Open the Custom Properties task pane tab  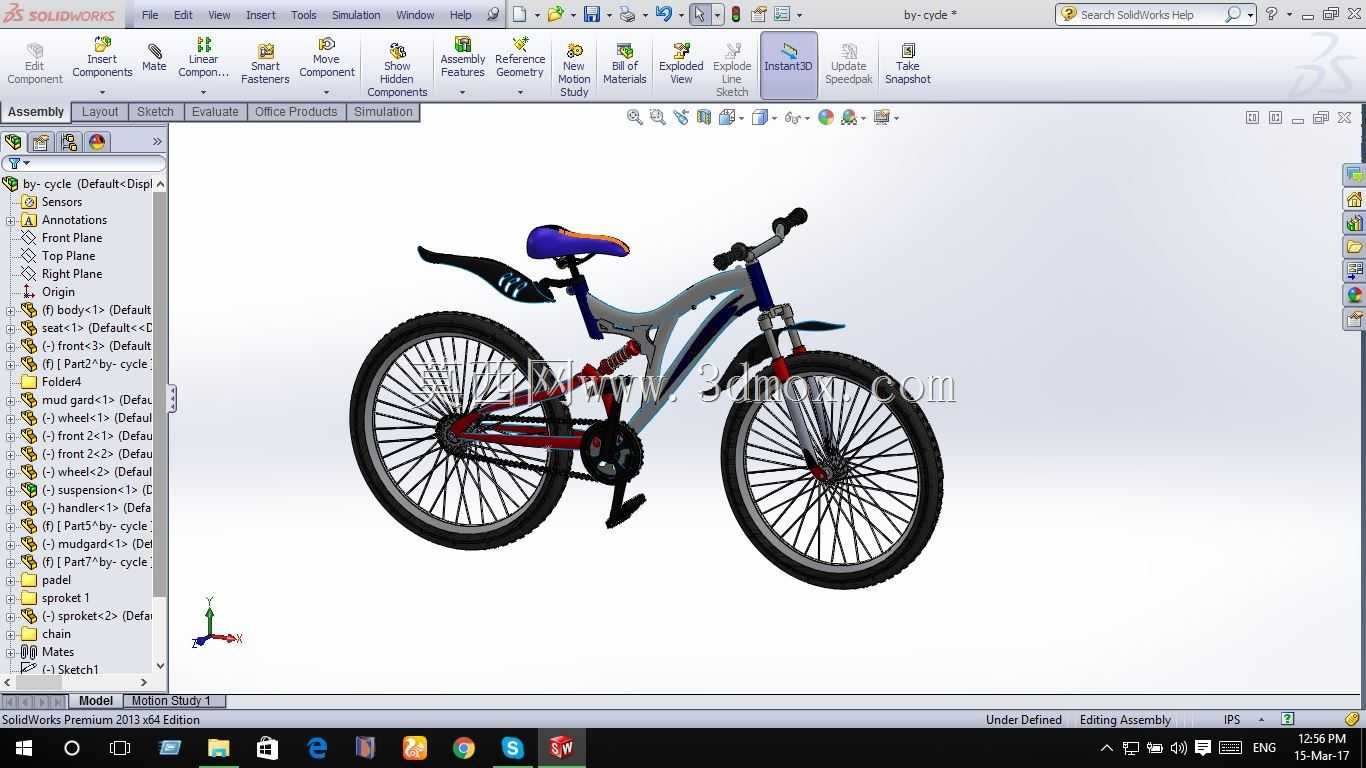tap(1354, 319)
